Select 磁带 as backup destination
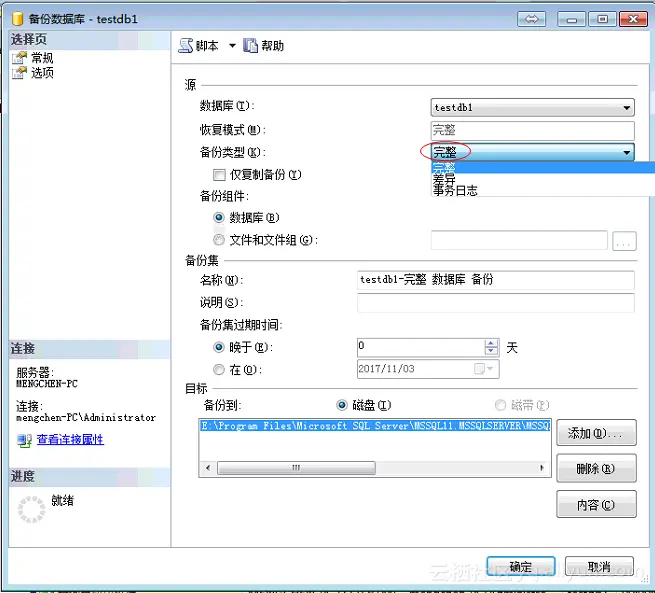This screenshot has height=593, width=655. (500, 405)
